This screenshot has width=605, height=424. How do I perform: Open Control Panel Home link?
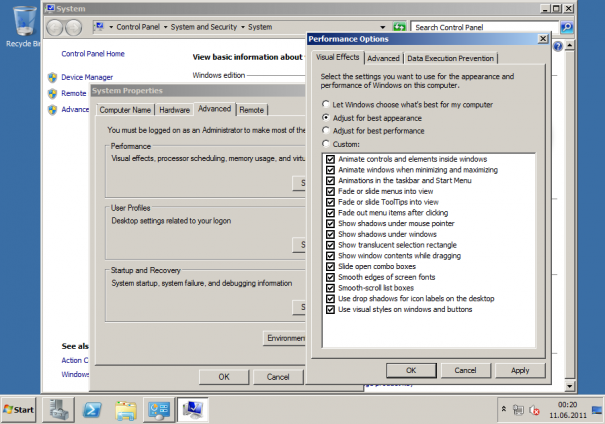(93, 54)
